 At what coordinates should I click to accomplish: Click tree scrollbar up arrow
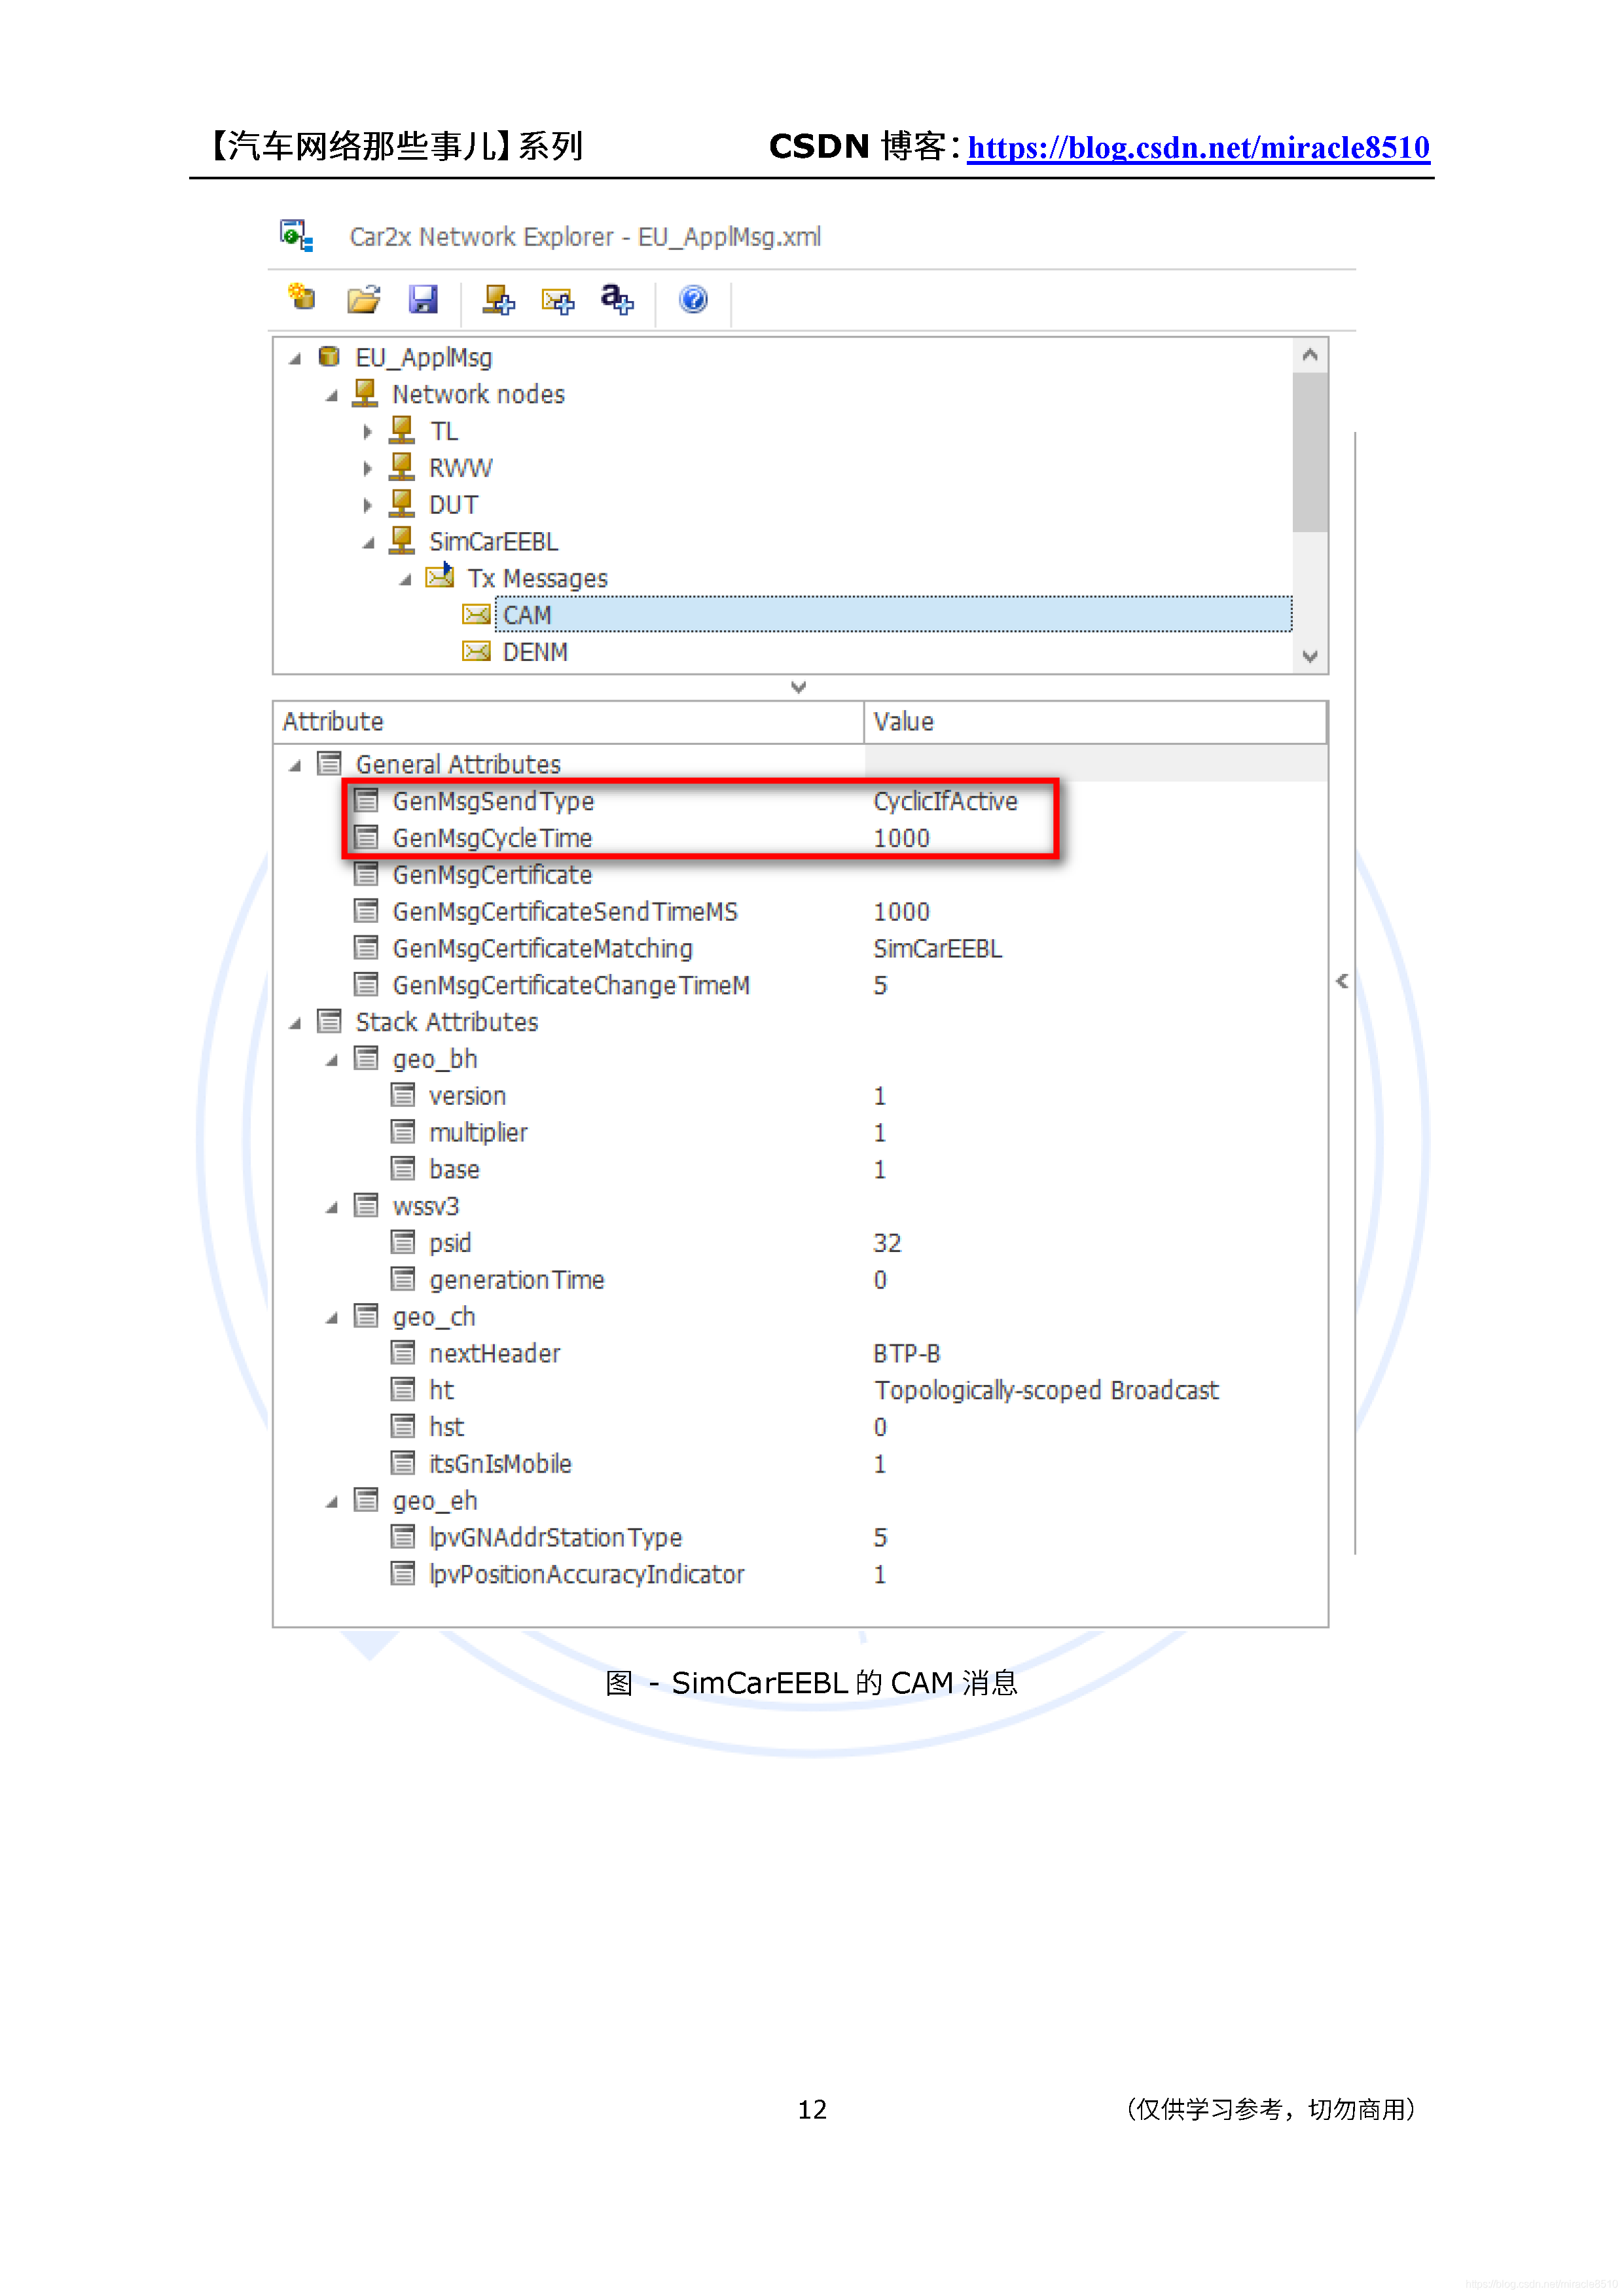(1309, 355)
